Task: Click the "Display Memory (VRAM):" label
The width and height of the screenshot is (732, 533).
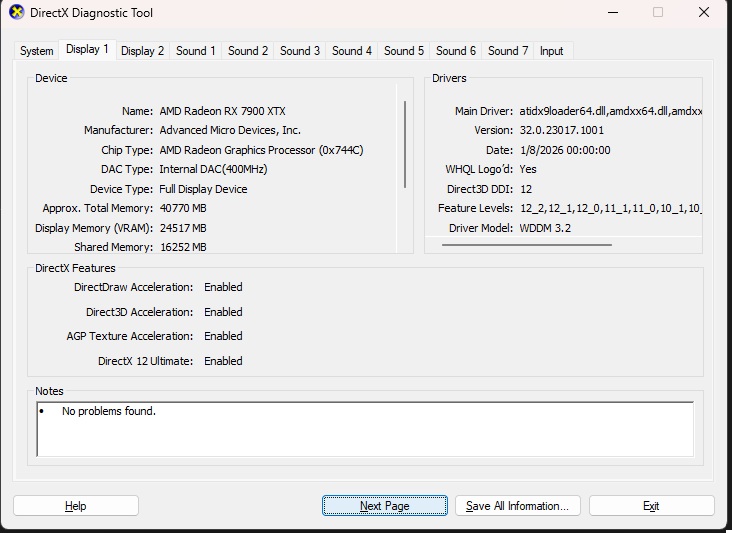Action: [94, 228]
